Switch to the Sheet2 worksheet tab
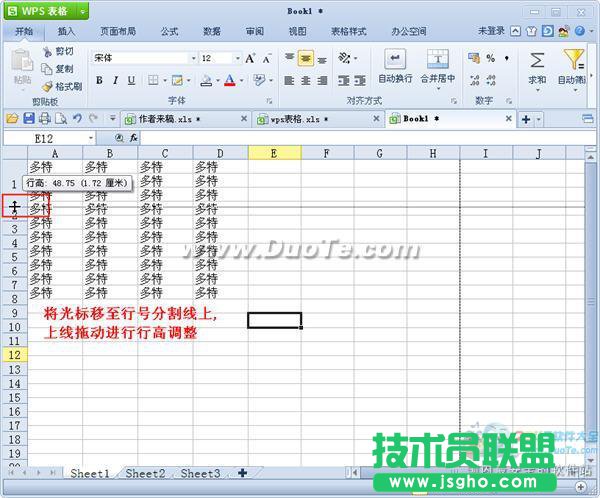The width and height of the screenshot is (600, 498). (x=144, y=473)
